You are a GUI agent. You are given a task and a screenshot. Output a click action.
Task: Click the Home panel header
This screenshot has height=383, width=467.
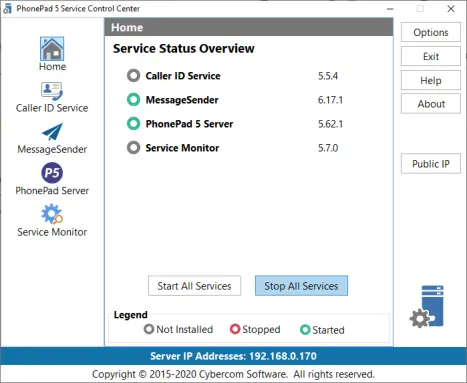point(249,27)
